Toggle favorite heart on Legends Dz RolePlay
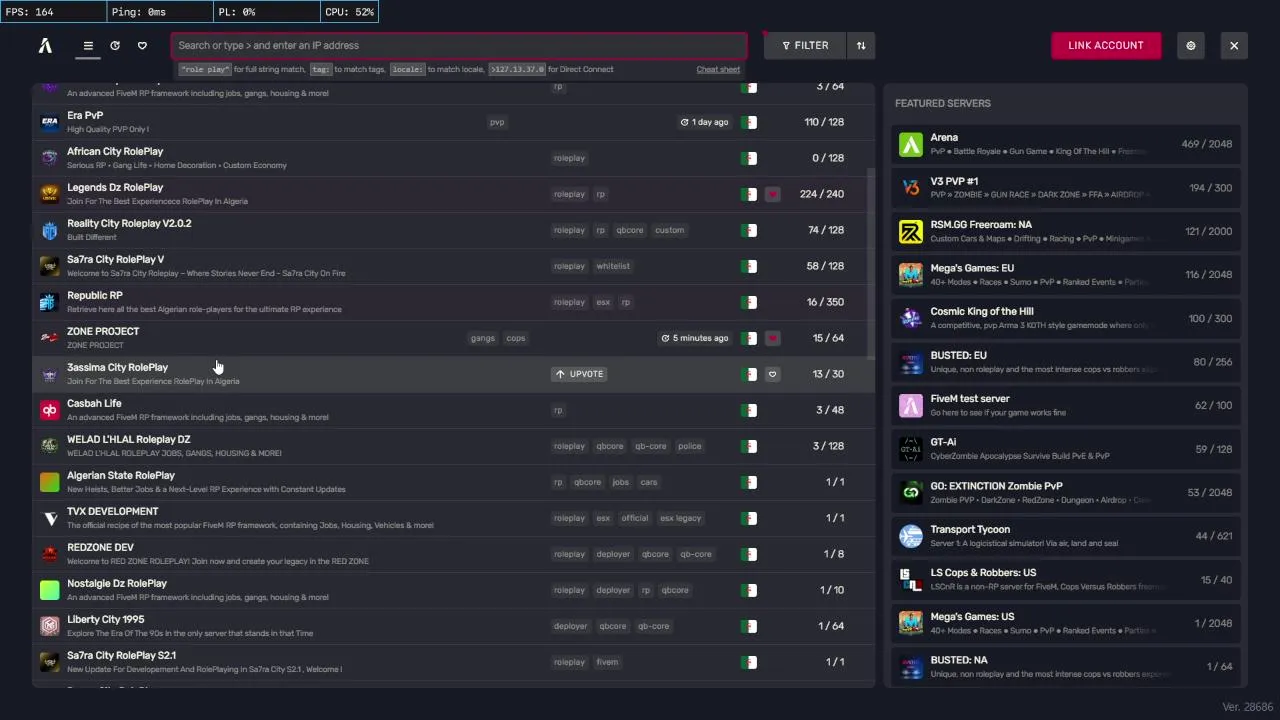 (x=772, y=194)
